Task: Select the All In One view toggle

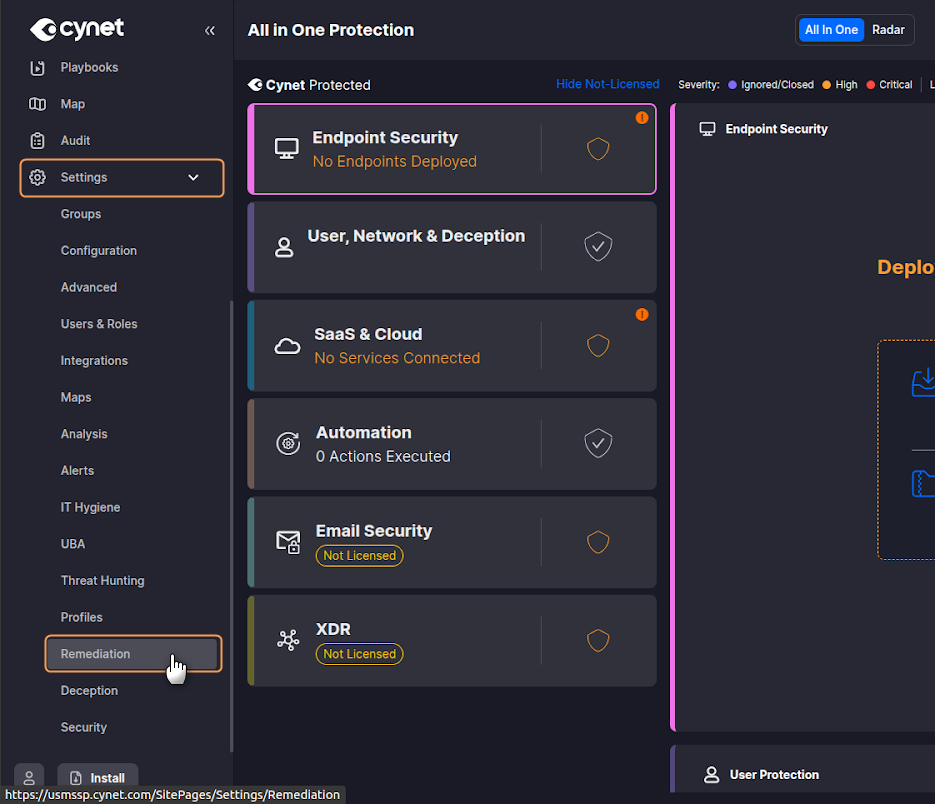Action: (831, 30)
